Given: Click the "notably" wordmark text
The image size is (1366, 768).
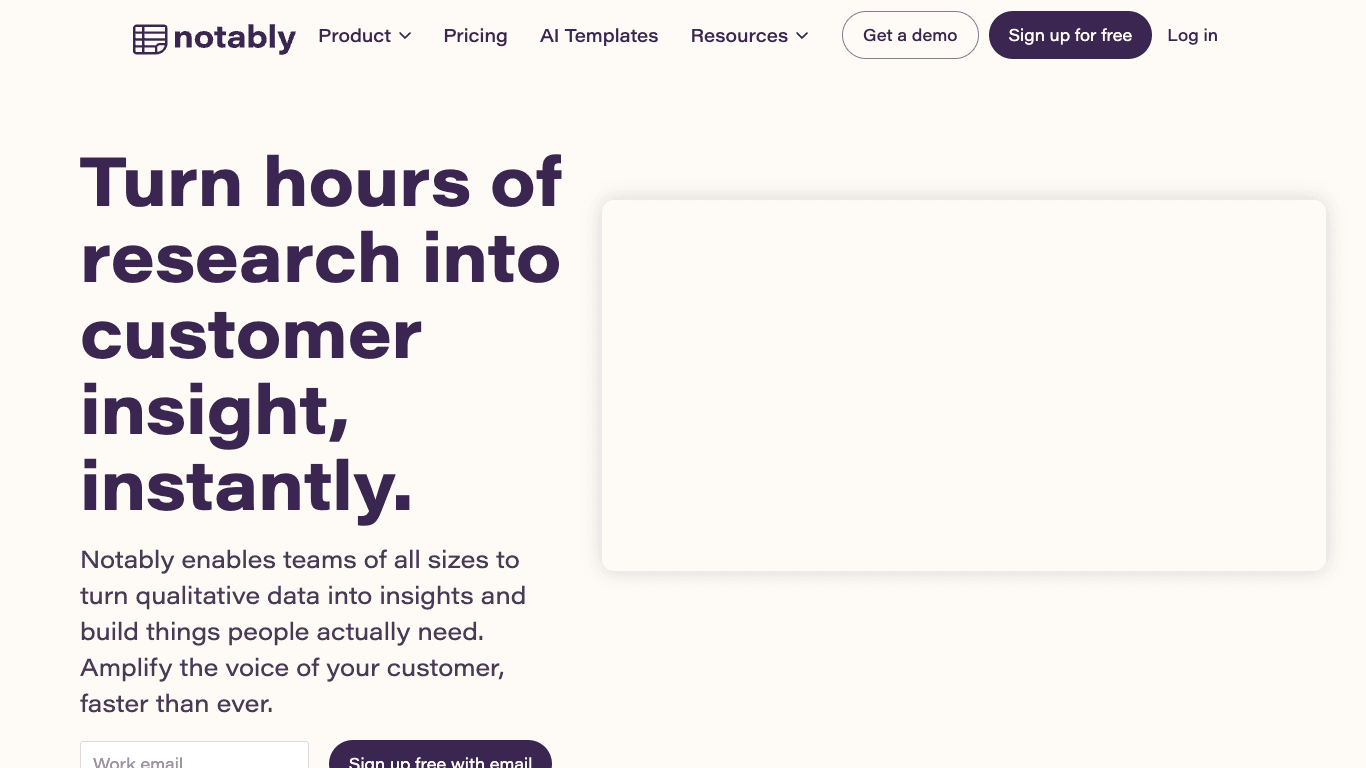Looking at the screenshot, I should 234,38.
